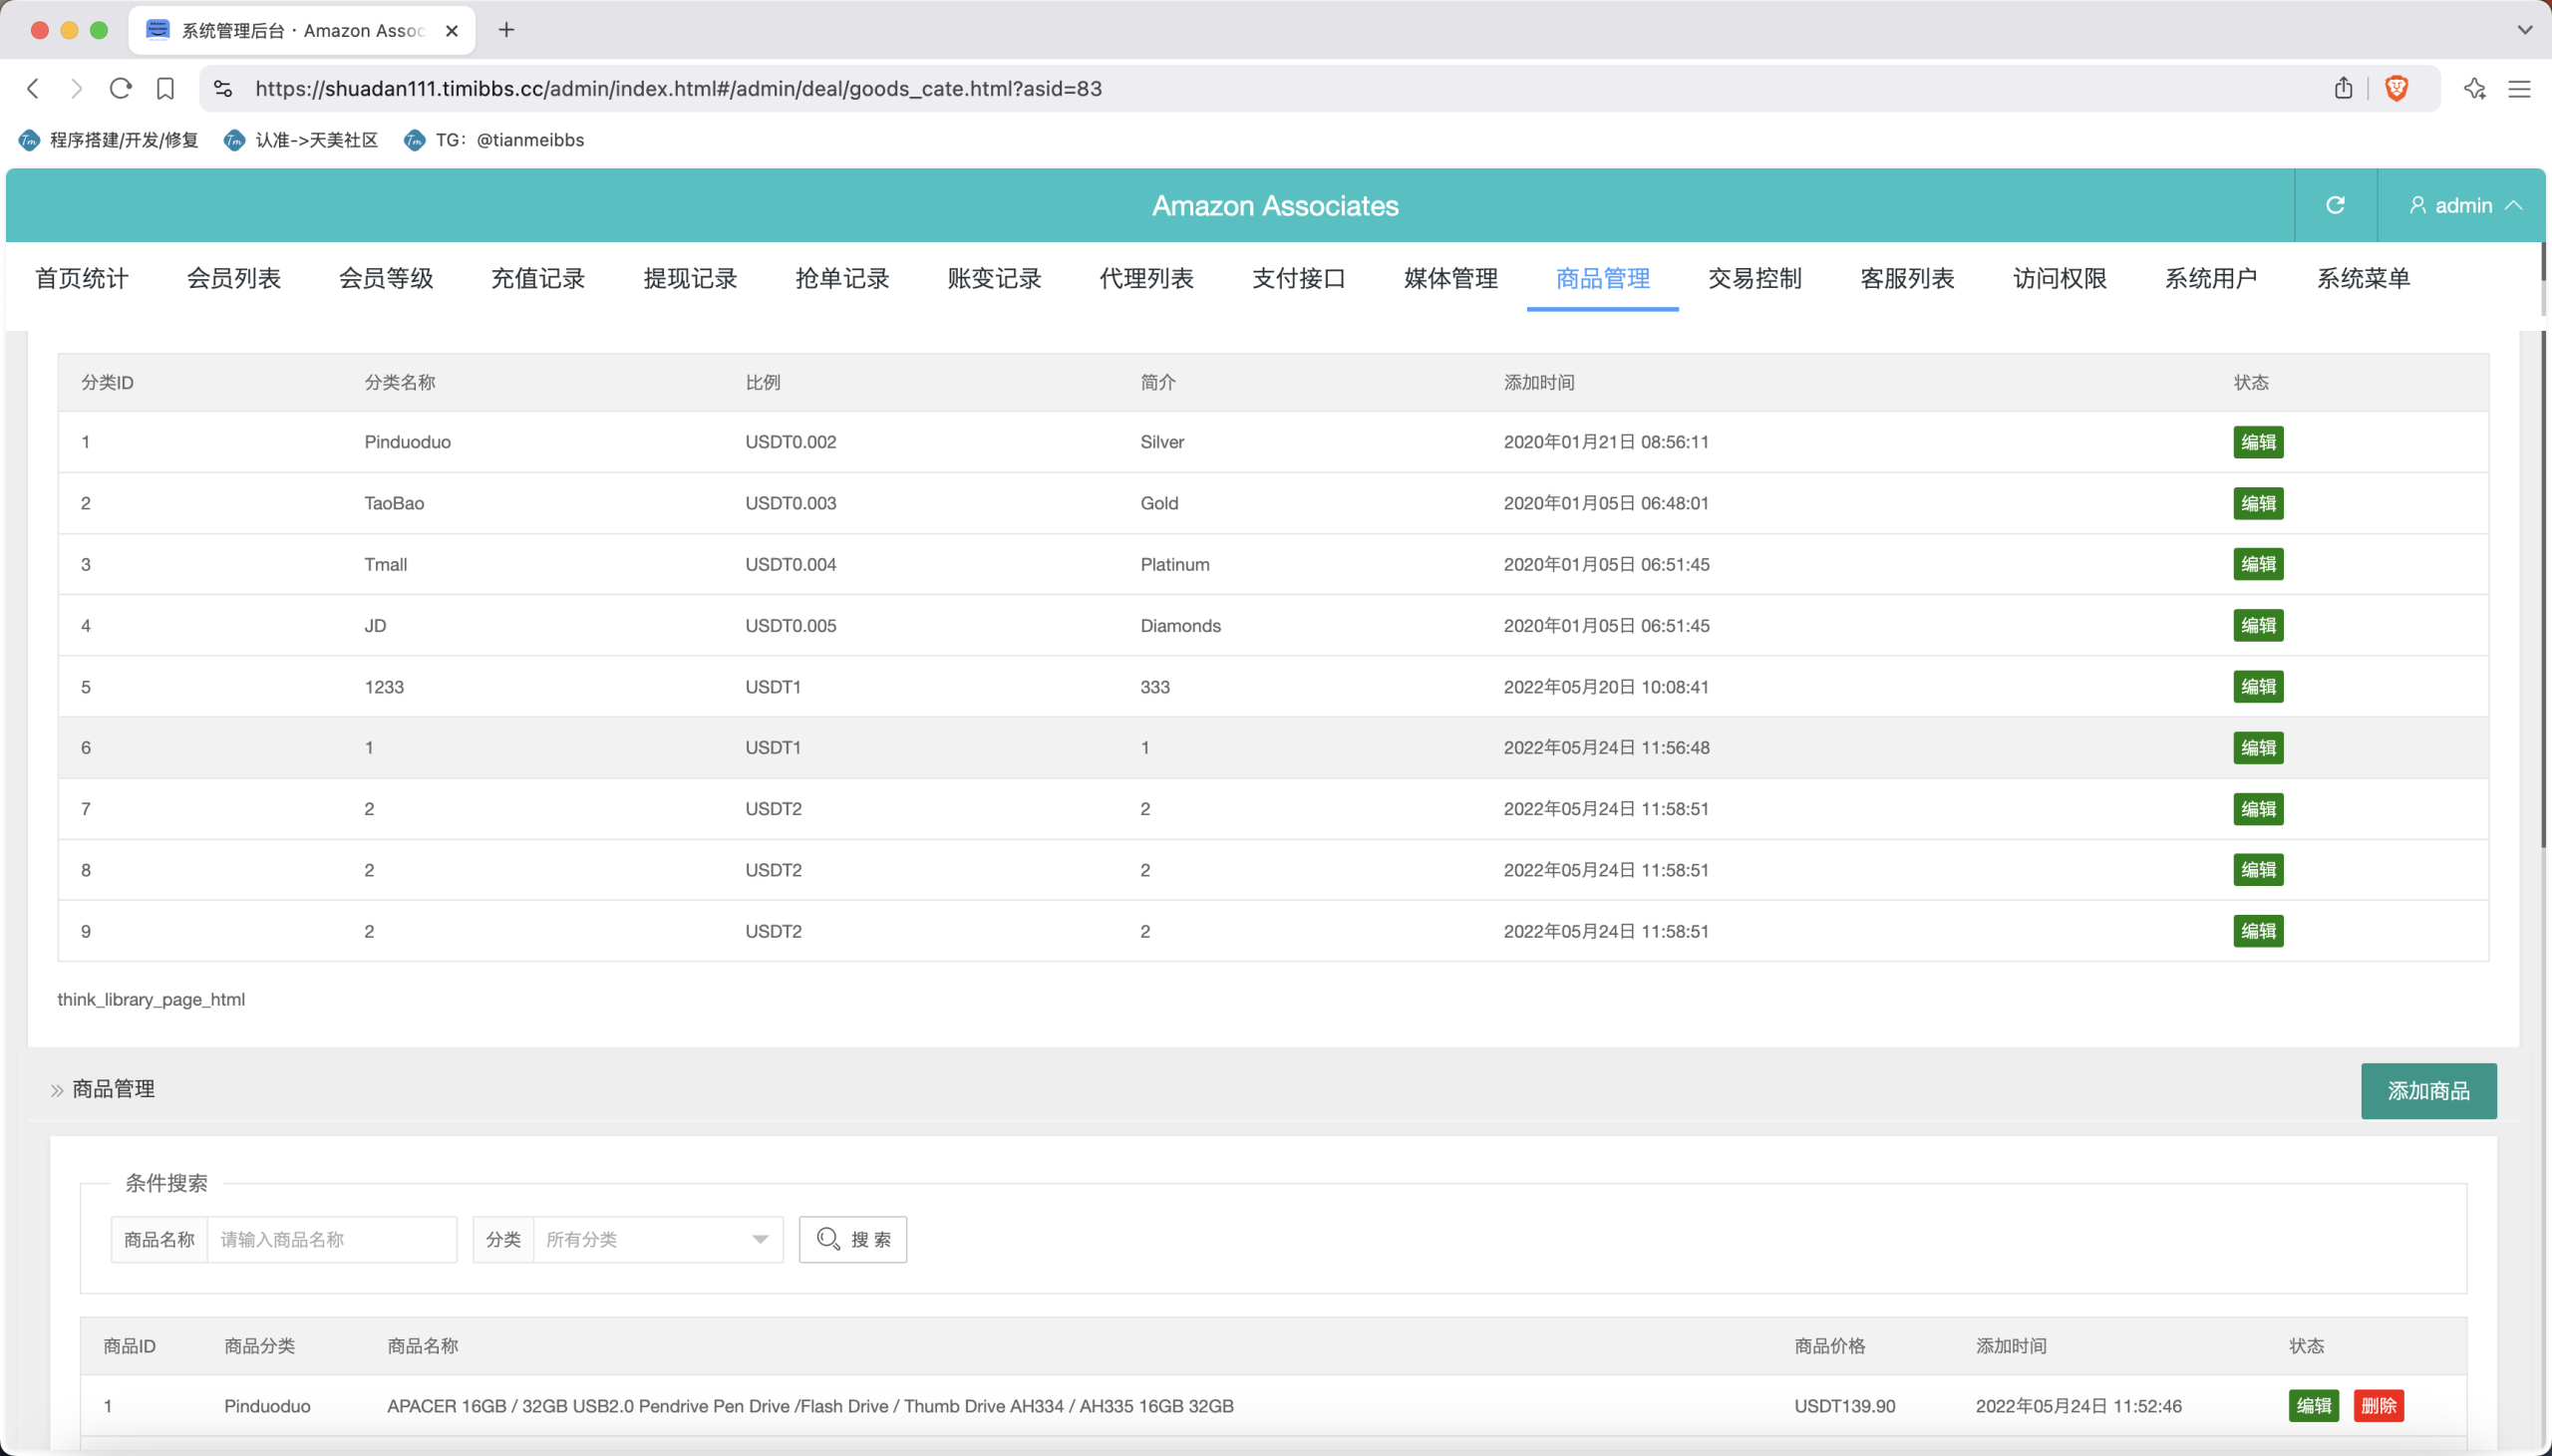Open the 账变记录 menu tab
The image size is (2552, 1456).
click(994, 278)
